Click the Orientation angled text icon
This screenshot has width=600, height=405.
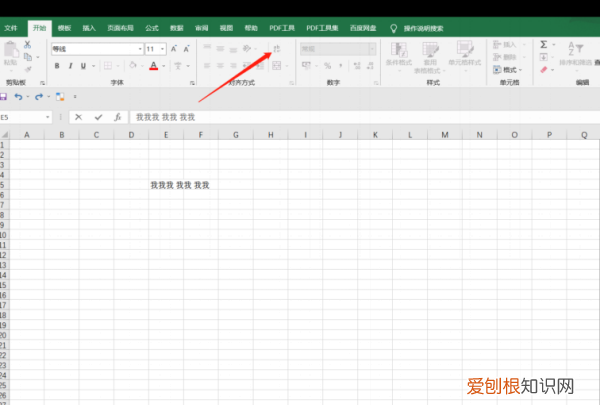point(247,48)
